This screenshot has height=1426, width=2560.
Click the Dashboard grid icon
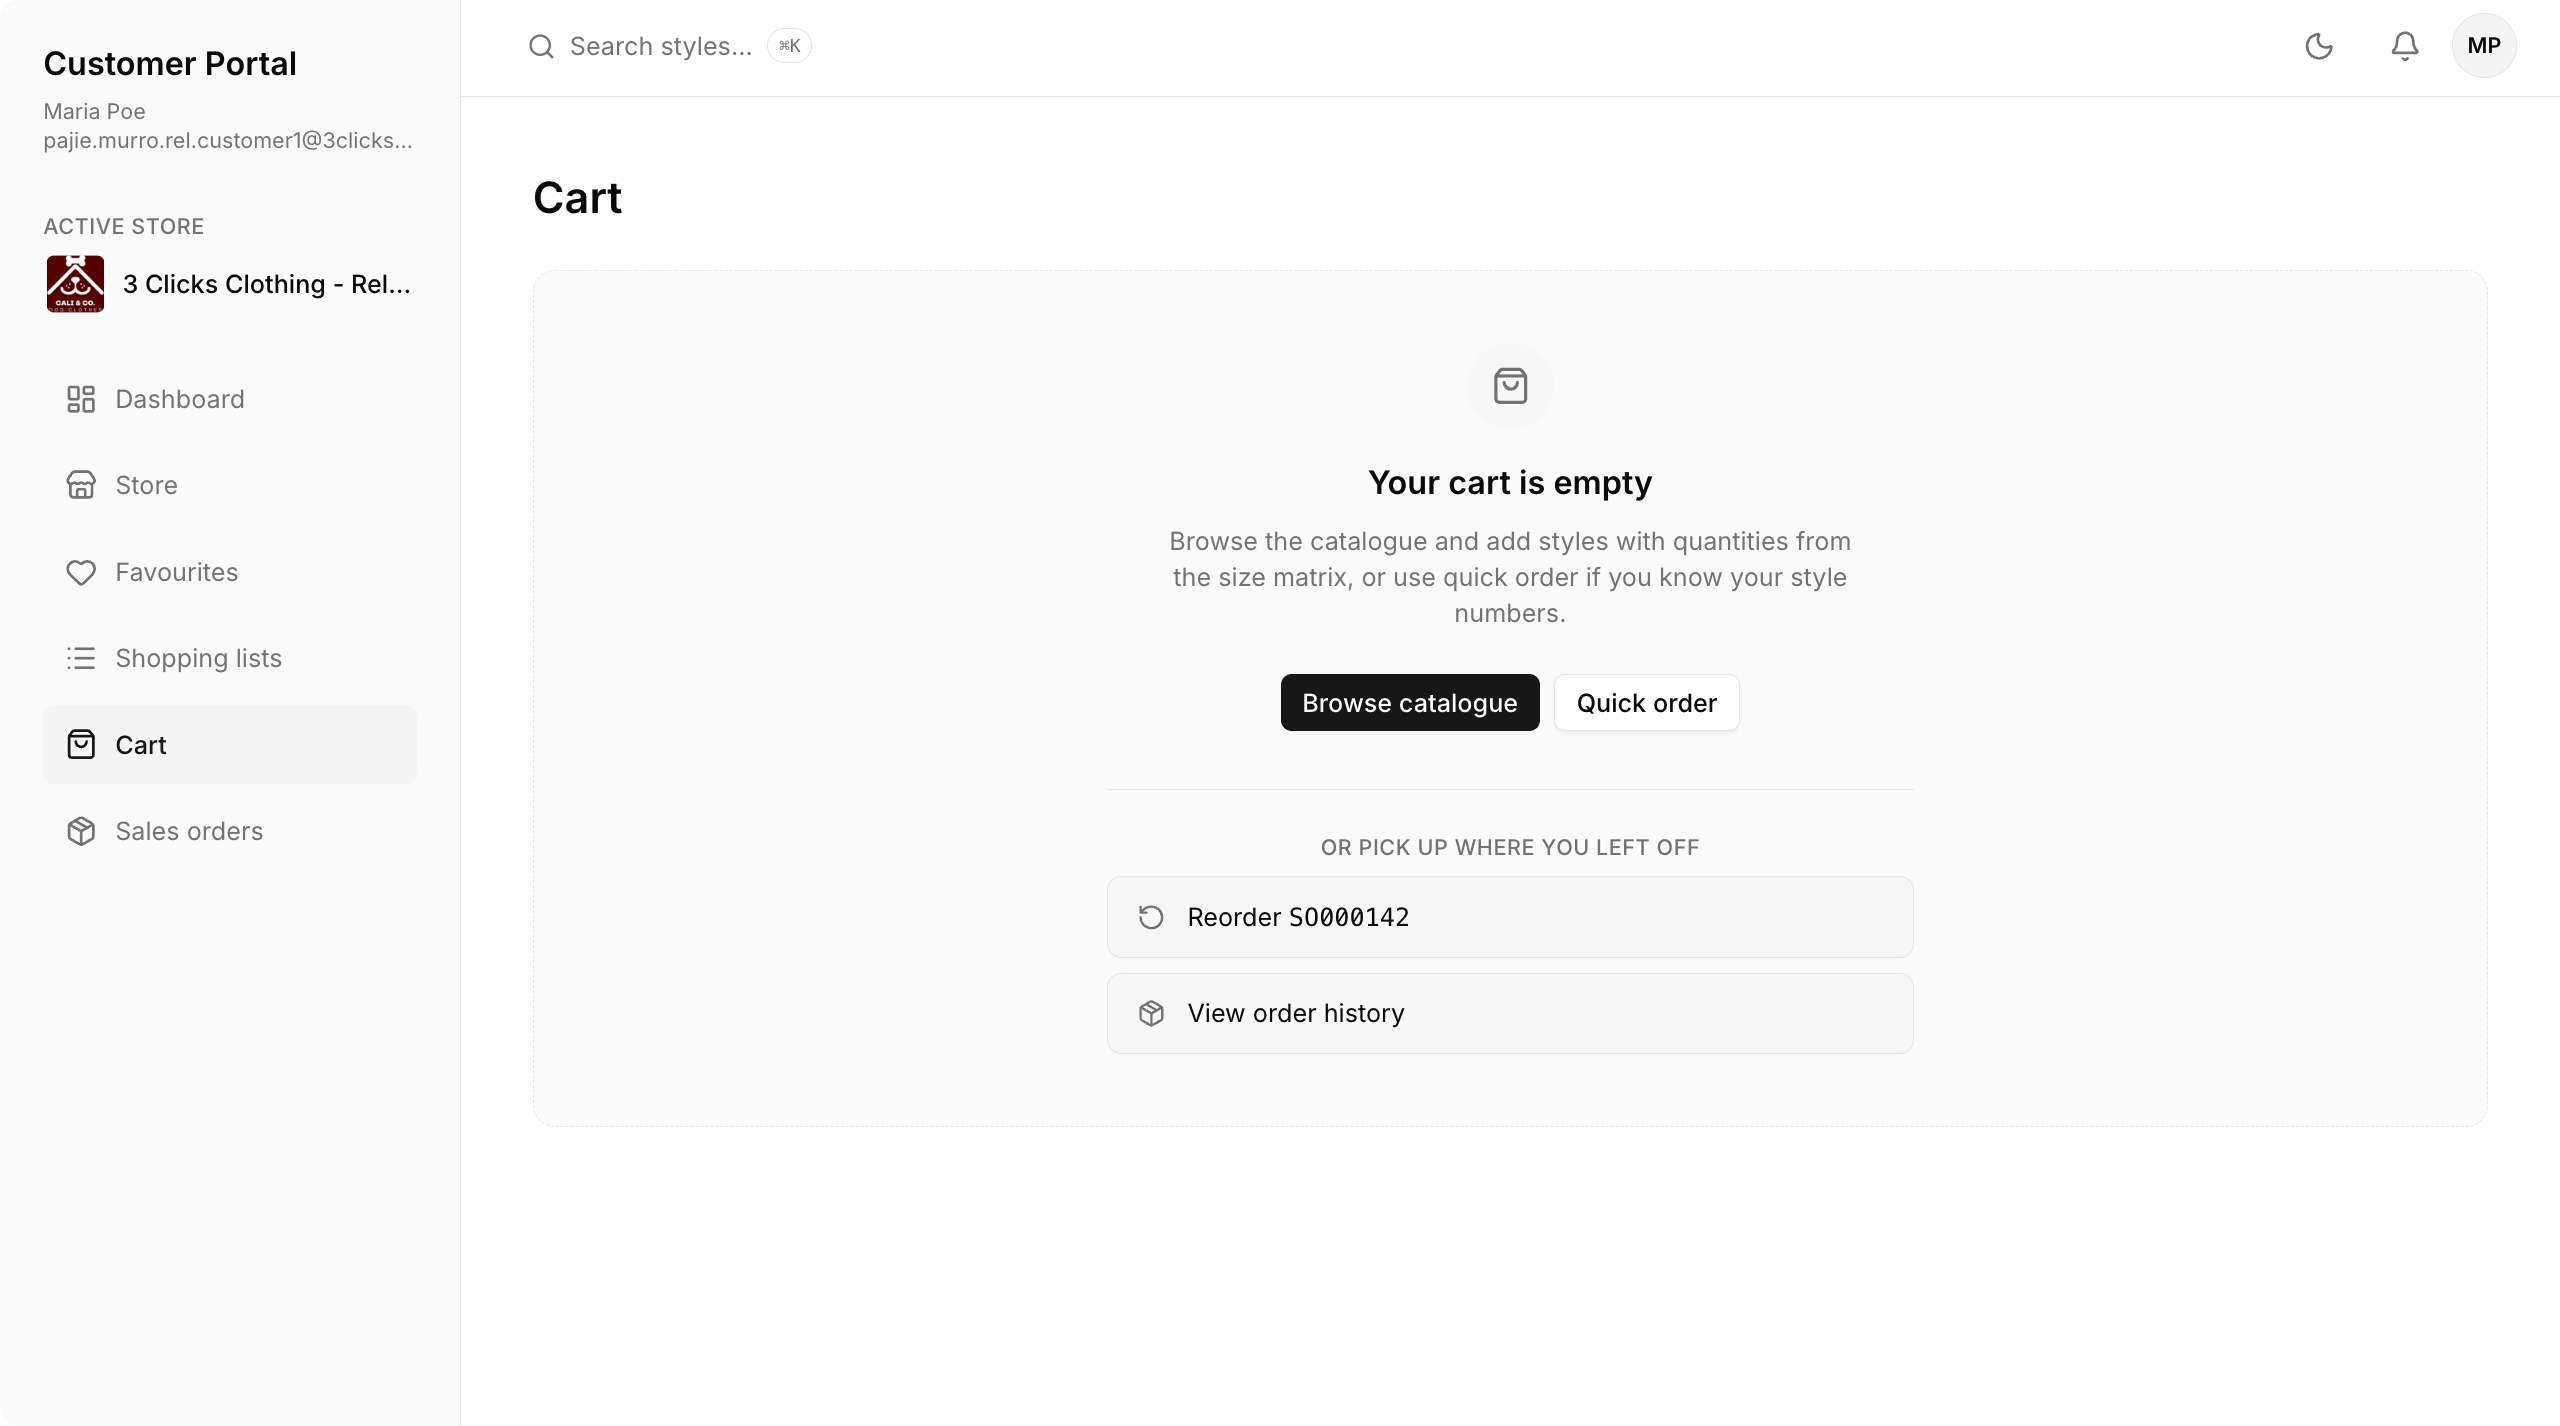pos(81,399)
